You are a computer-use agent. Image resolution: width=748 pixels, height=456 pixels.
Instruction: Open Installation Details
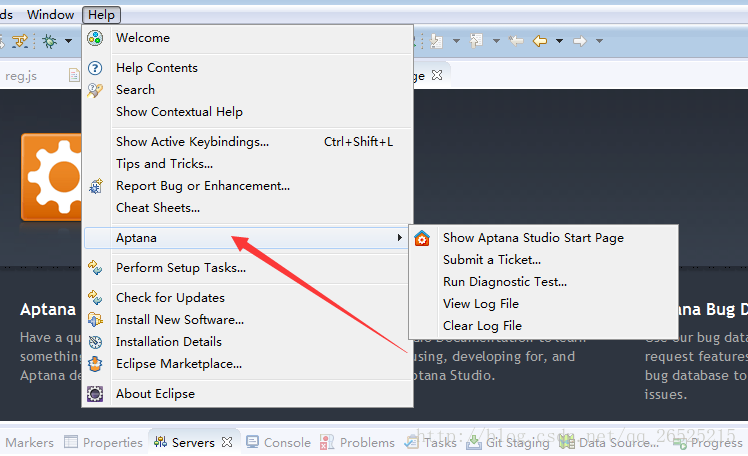[x=247, y=342]
